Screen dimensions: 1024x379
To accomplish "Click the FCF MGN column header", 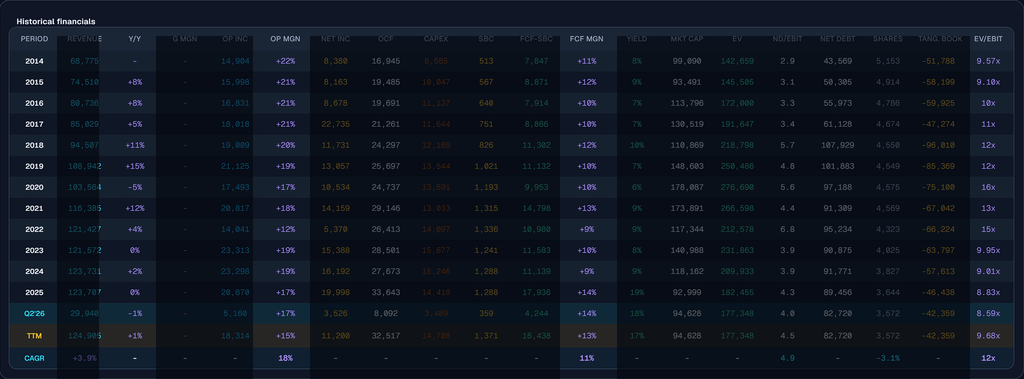I will point(586,39).
